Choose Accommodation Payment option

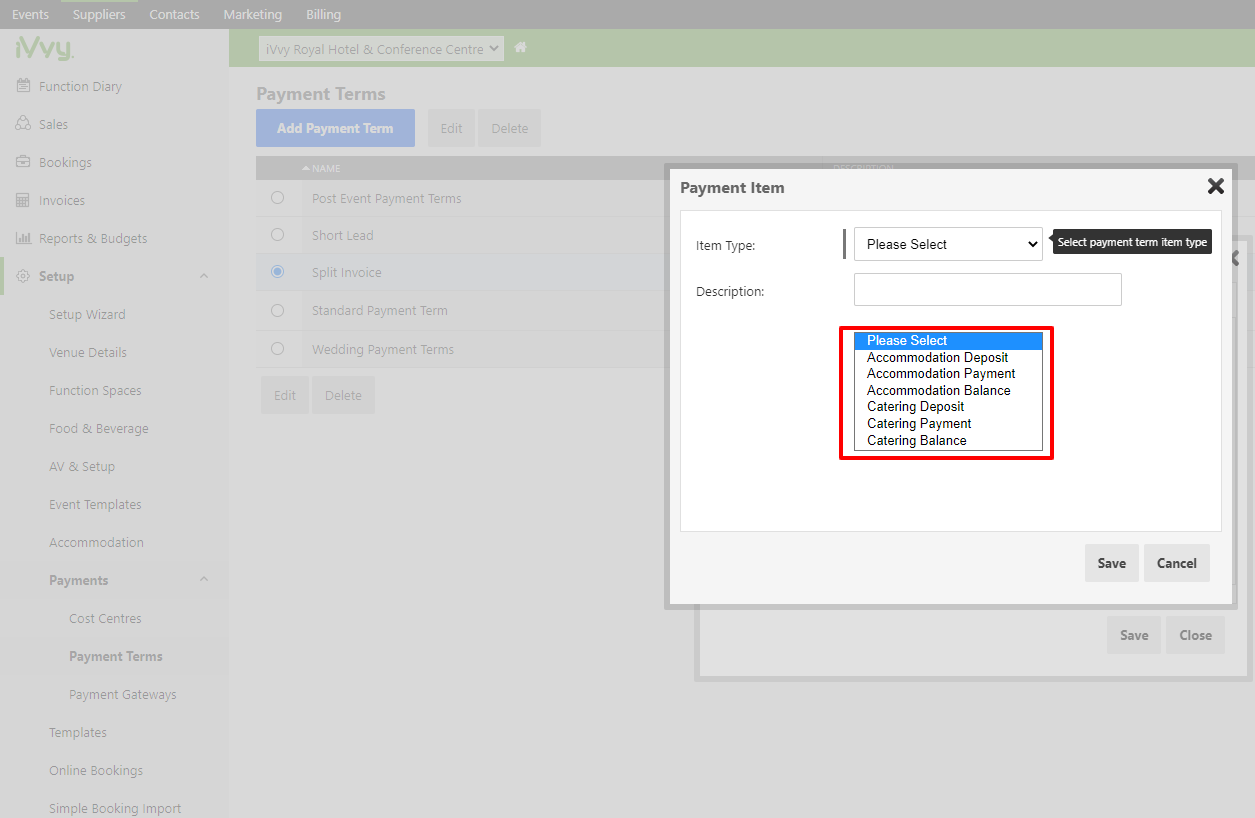pos(948,373)
